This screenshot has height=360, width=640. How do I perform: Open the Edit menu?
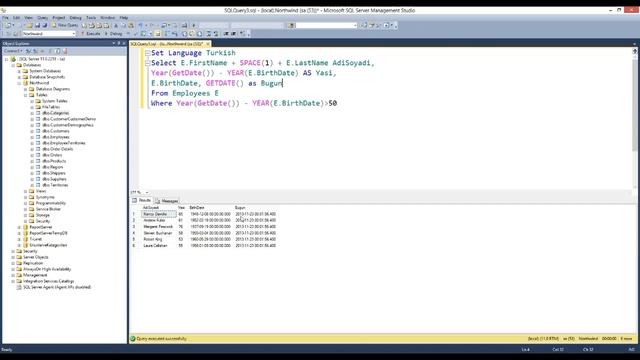tap(16, 18)
